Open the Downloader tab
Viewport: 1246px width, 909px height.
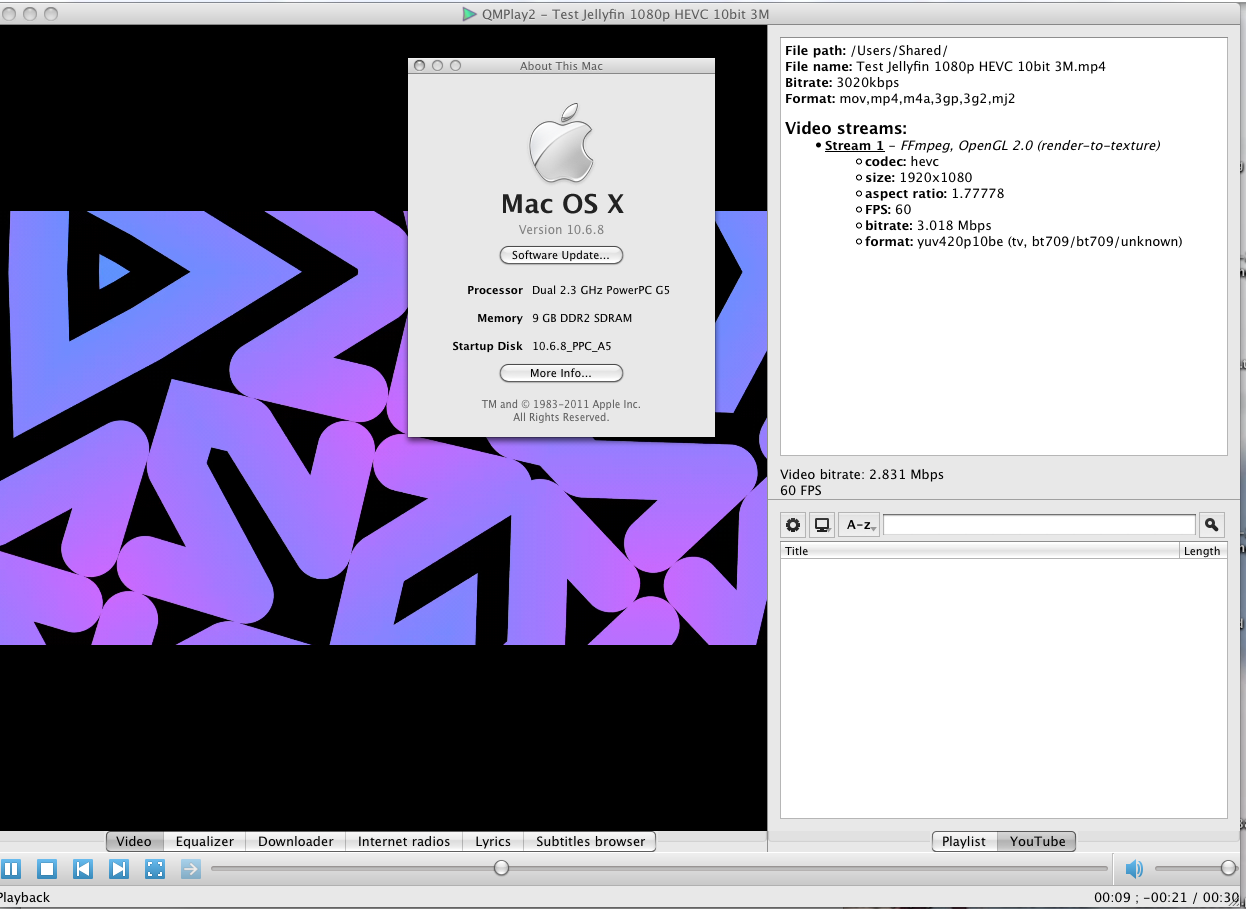tap(296, 841)
